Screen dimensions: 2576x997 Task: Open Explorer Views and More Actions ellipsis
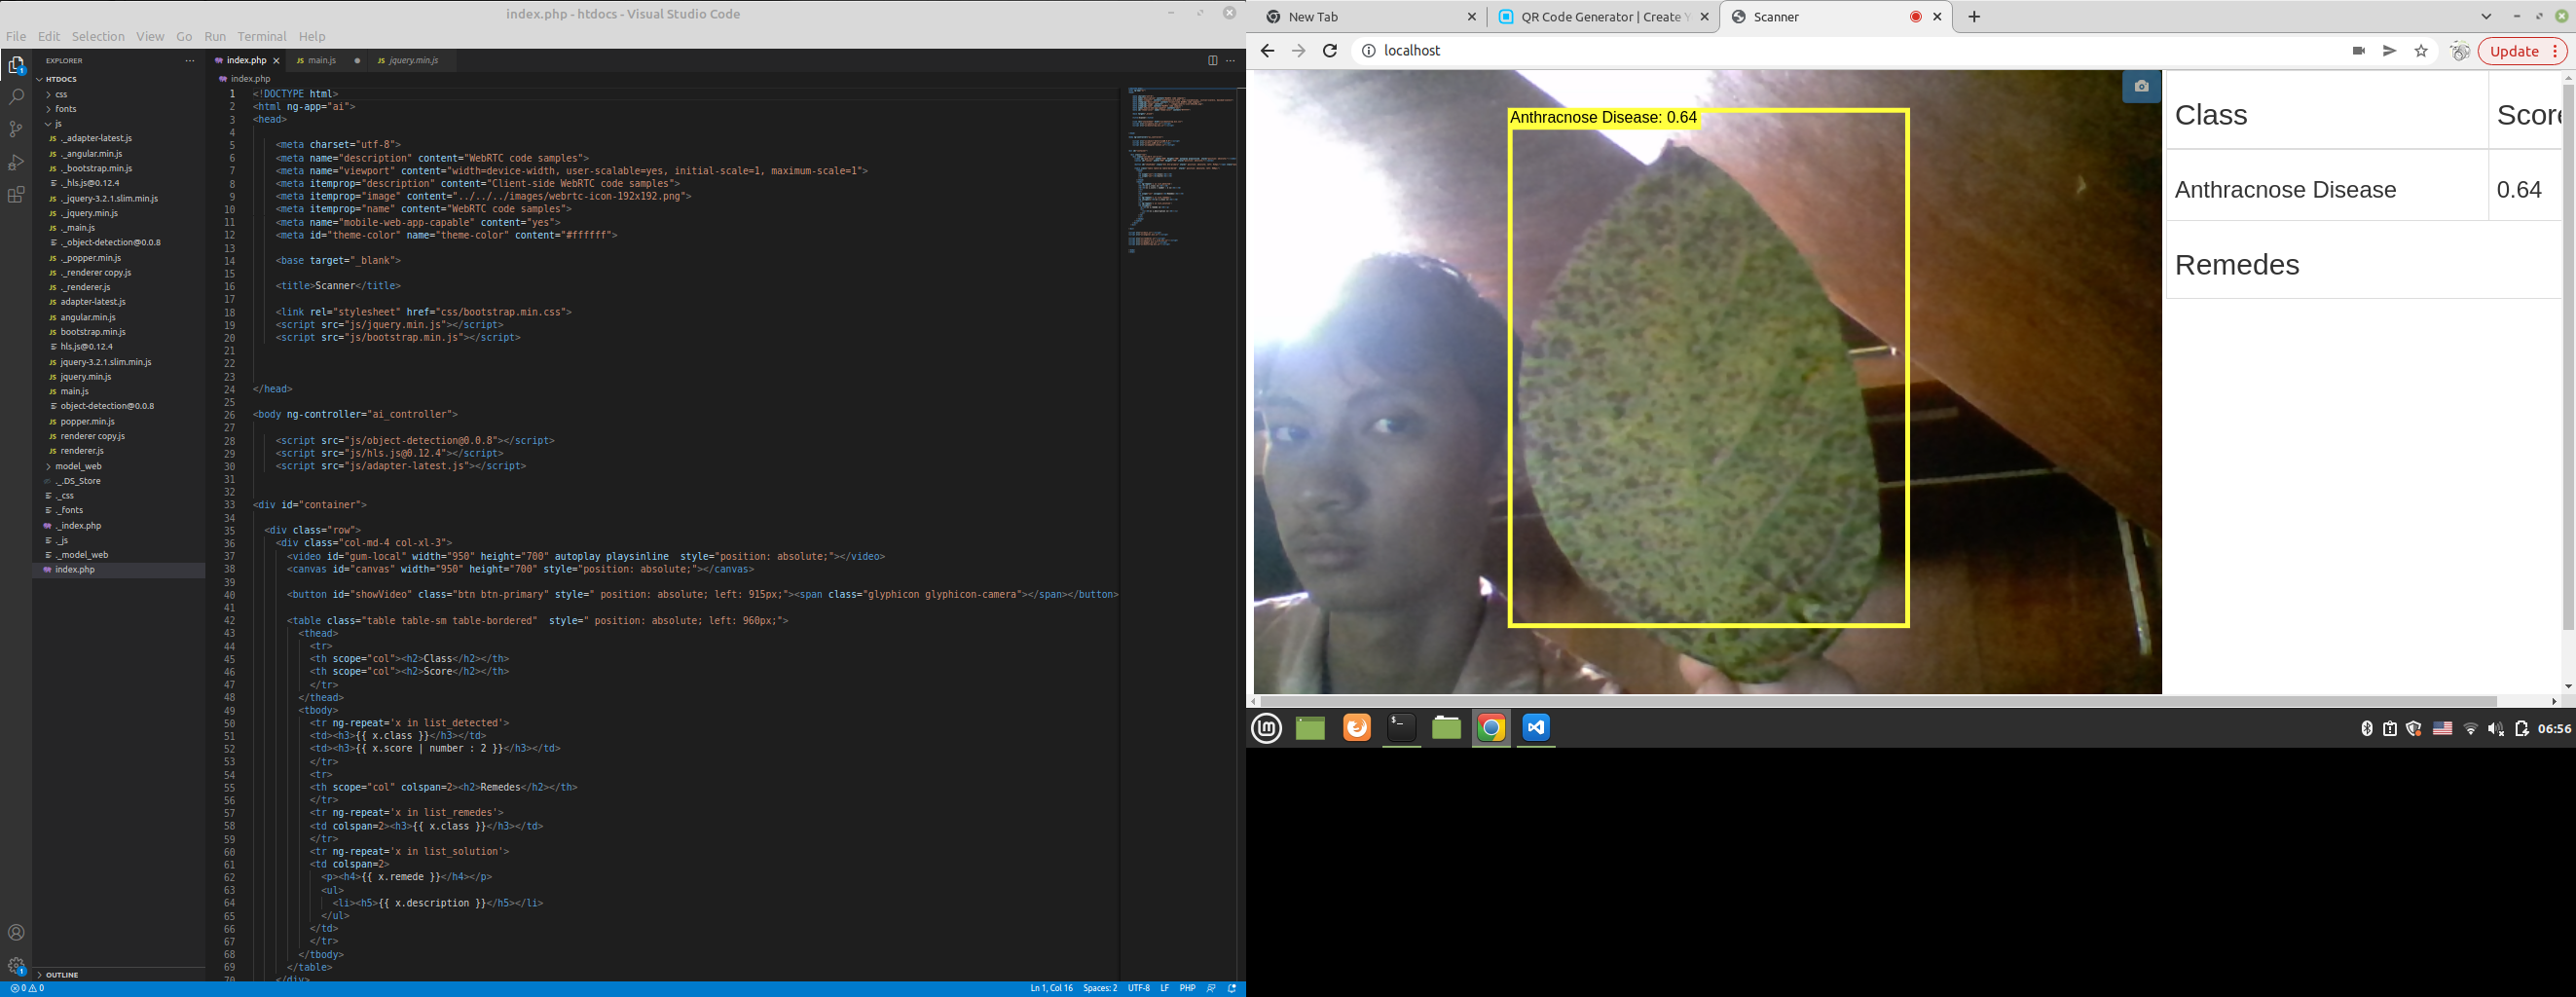(x=190, y=61)
